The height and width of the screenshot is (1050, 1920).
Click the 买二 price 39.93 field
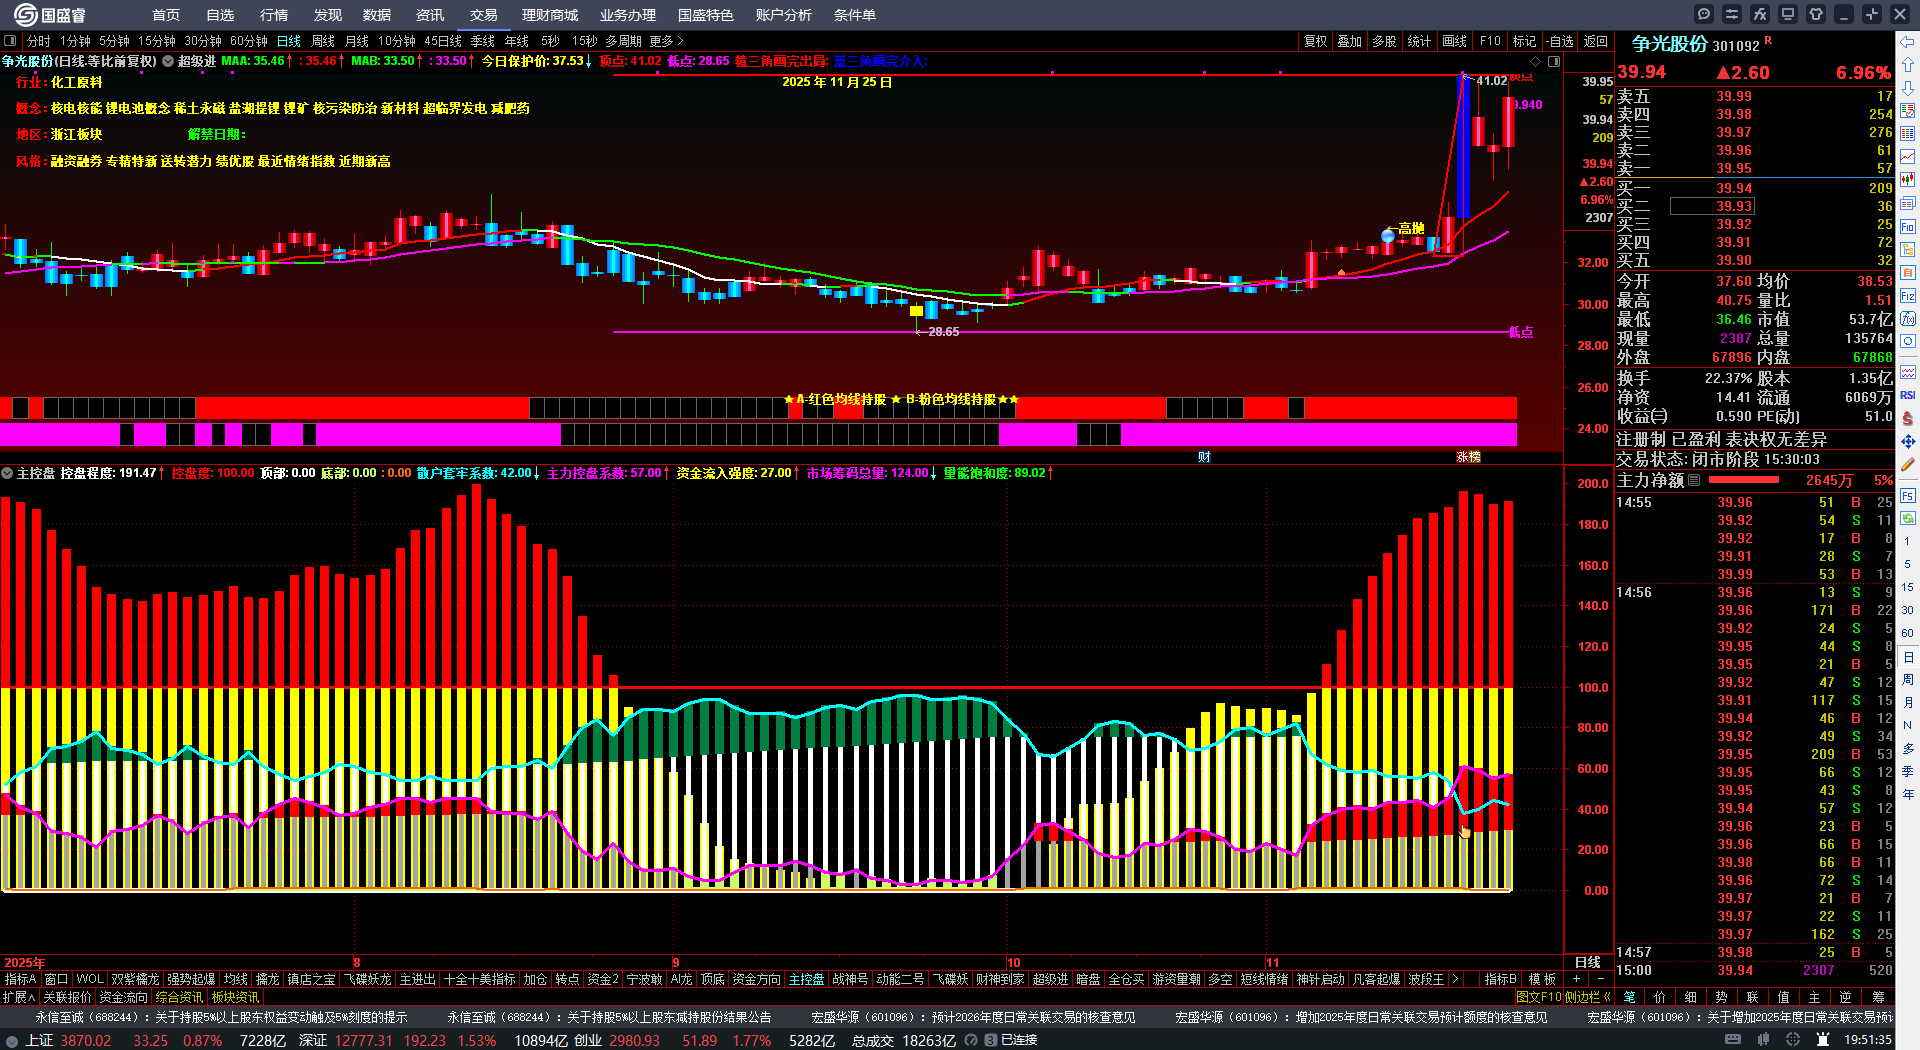1711,206
